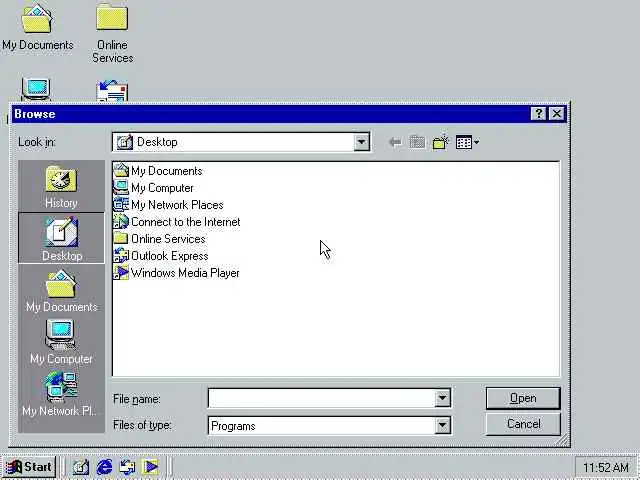Click the Open button
The height and width of the screenshot is (480, 640).
(523, 398)
